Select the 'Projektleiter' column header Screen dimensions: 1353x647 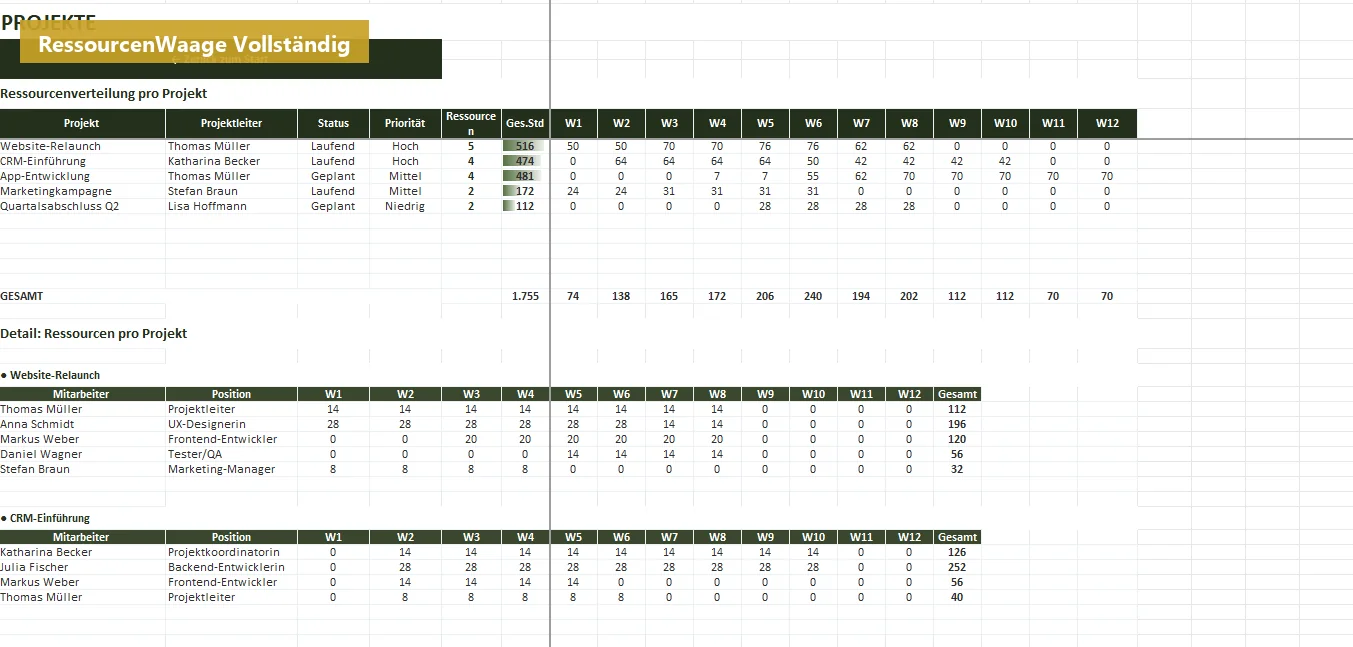coord(231,123)
